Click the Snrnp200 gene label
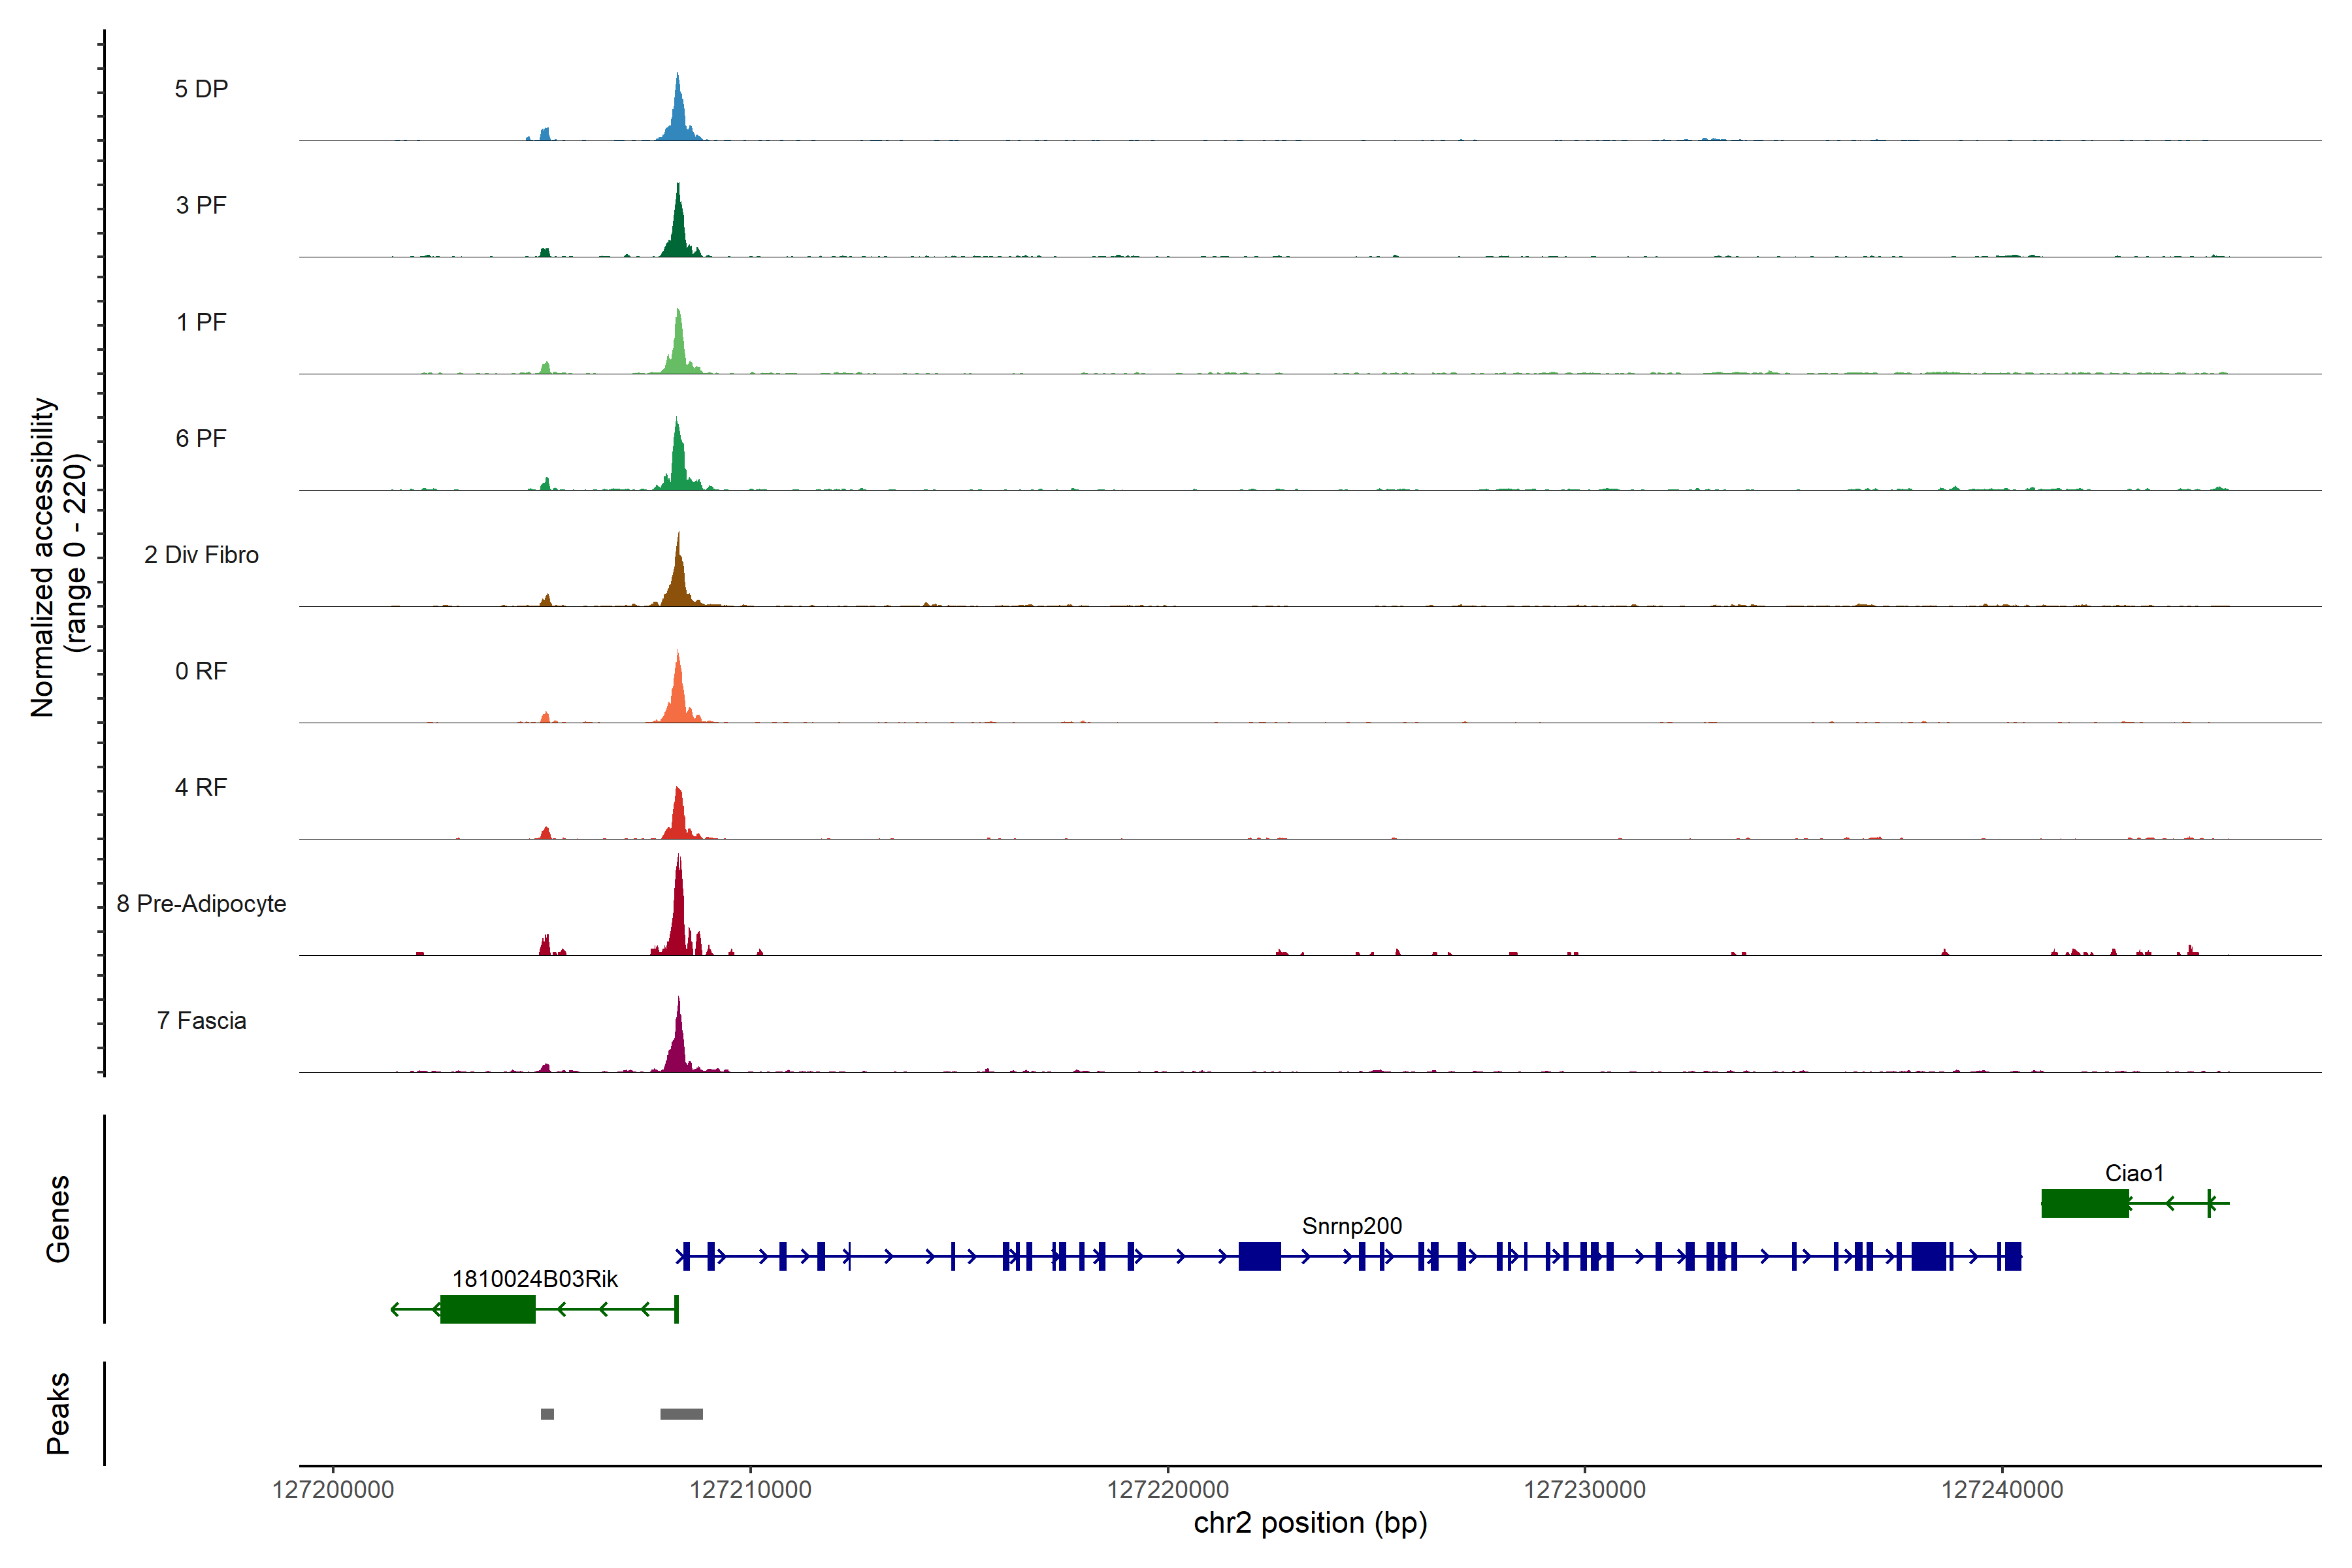 click(x=1351, y=1226)
